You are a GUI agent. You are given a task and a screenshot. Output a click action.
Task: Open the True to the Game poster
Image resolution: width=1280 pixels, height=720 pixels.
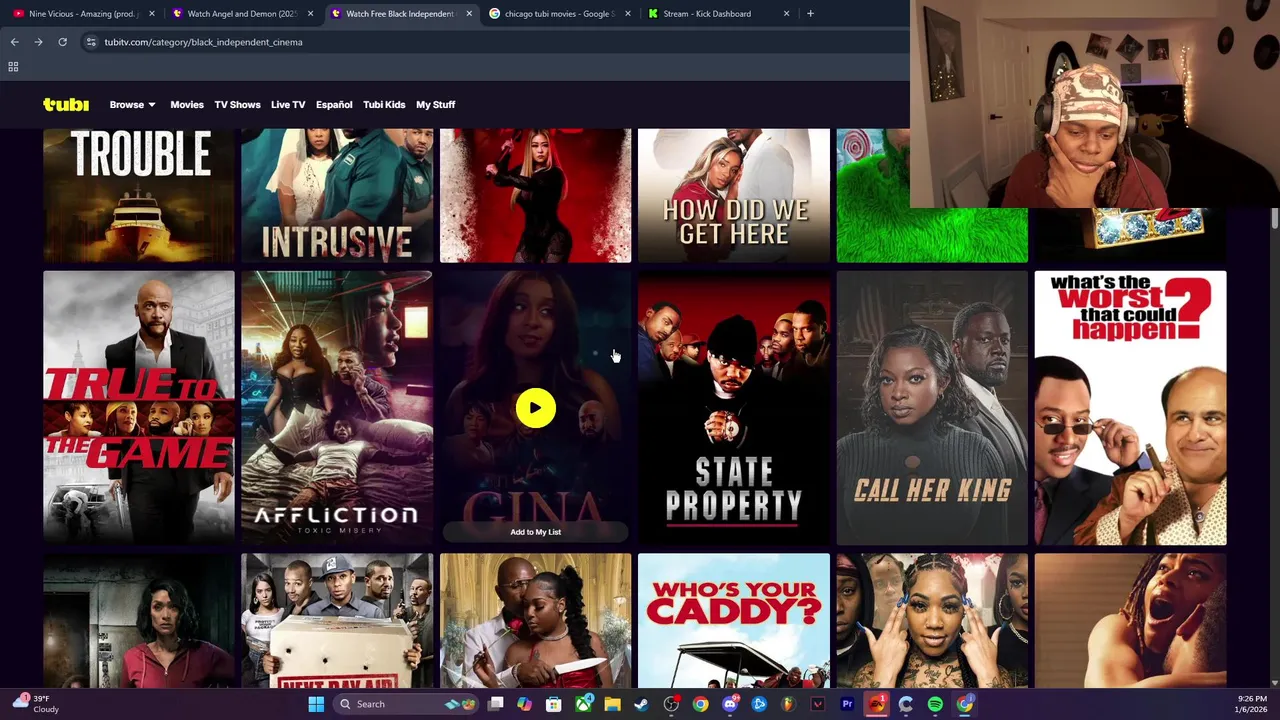click(x=139, y=408)
